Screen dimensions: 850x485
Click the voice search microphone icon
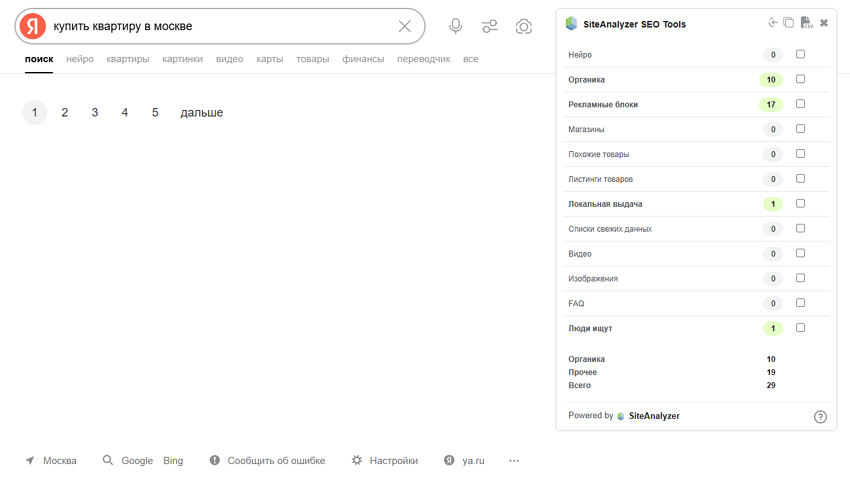coord(455,26)
